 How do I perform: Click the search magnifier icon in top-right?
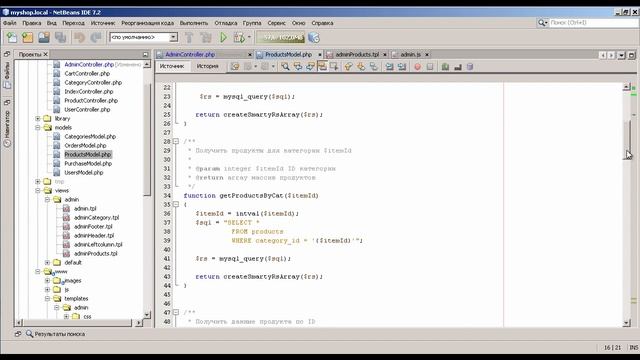tap(542, 23)
